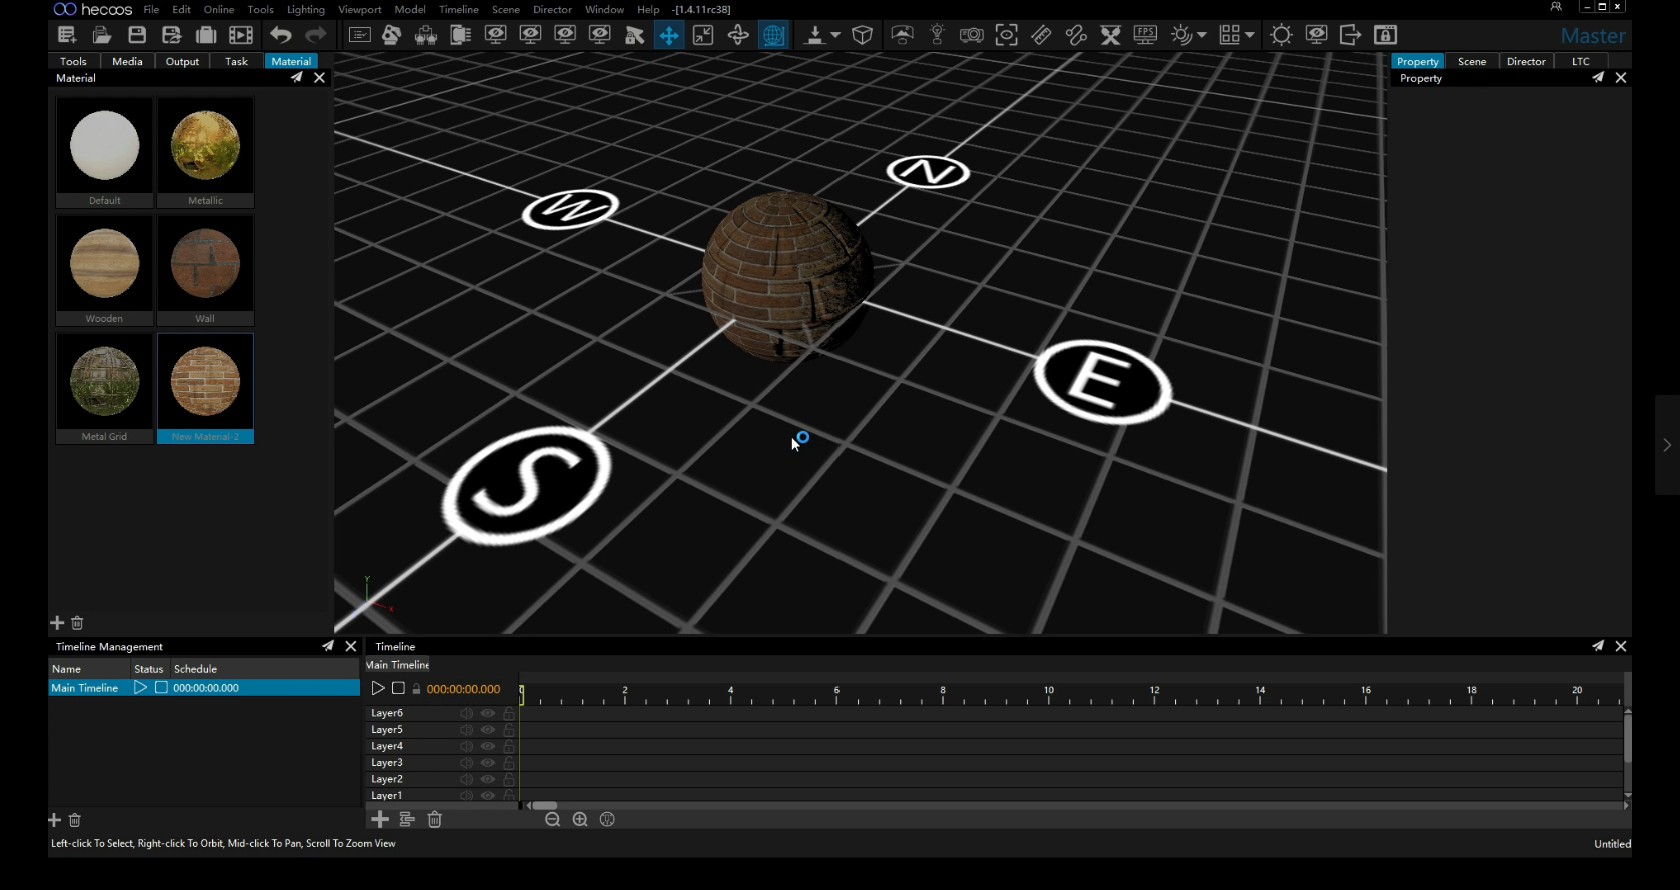The height and width of the screenshot is (890, 1680).
Task: Switch to the Media tab
Action: click(127, 61)
